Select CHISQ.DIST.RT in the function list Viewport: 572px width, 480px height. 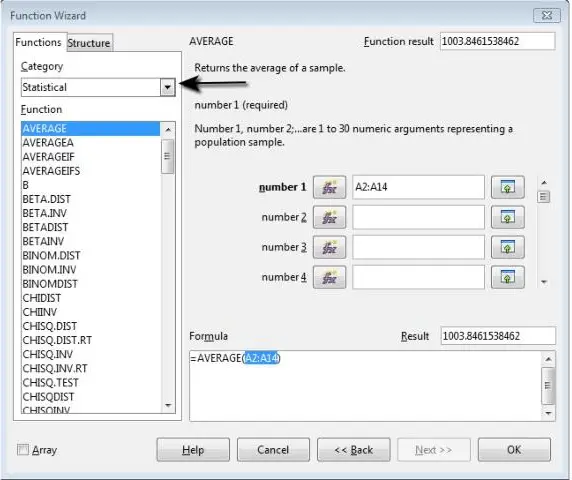[90, 341]
